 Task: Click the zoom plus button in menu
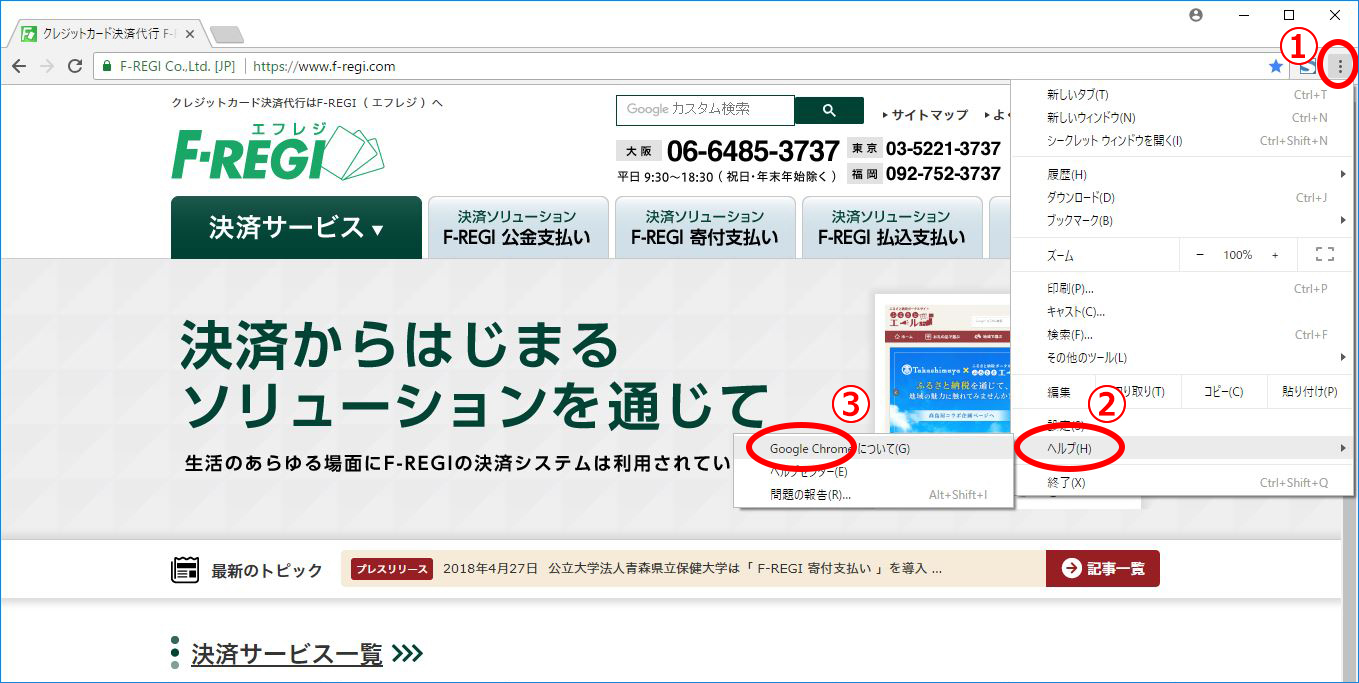pyautogui.click(x=1275, y=255)
